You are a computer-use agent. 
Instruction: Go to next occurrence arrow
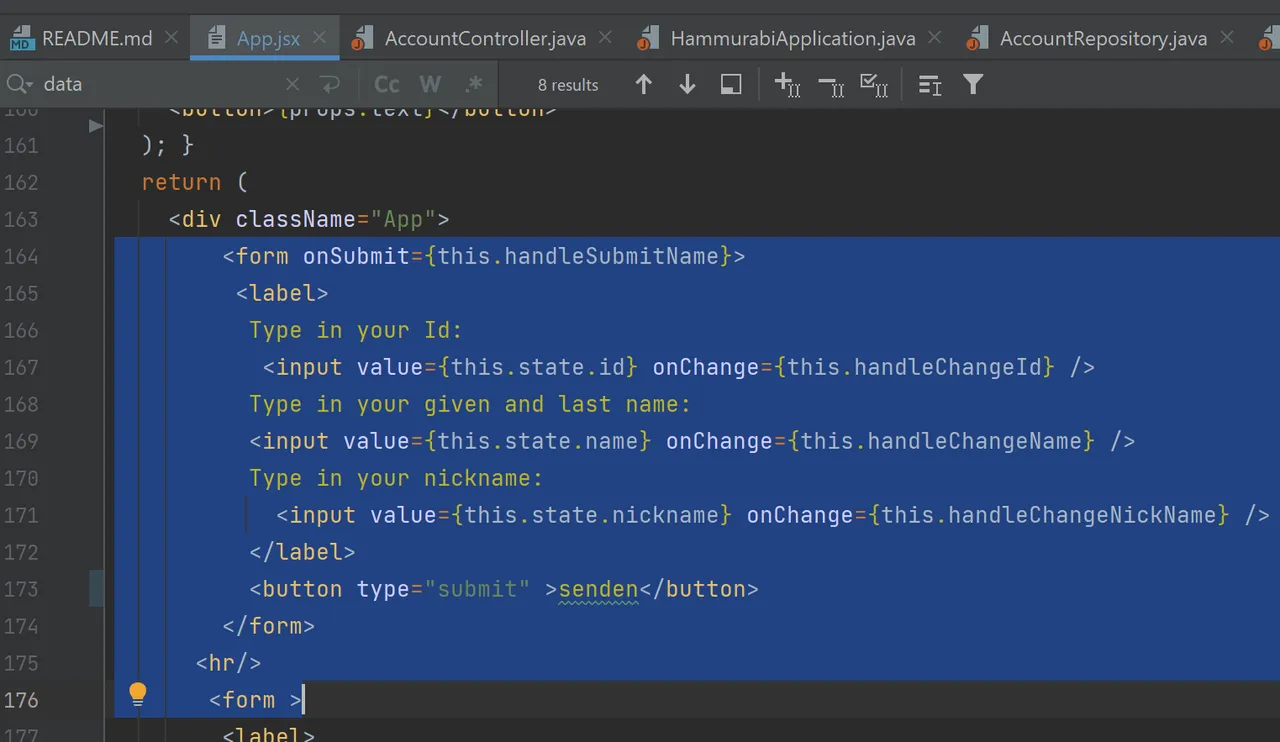[687, 85]
